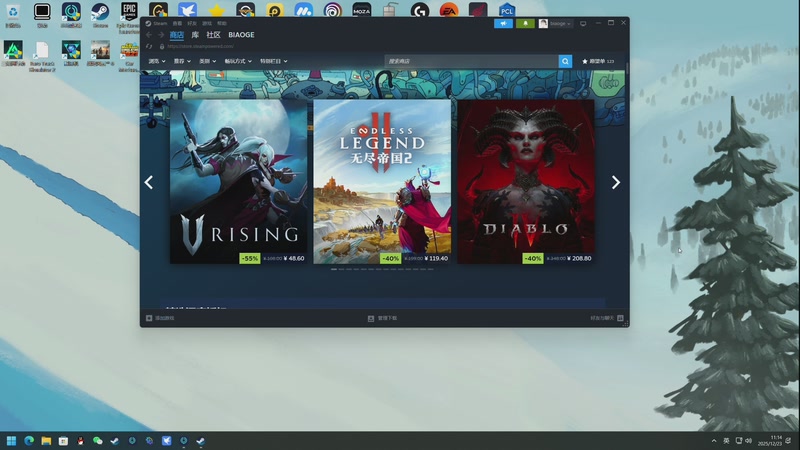This screenshot has height=450, width=800.
Task: Click the Steam store search magnifier button
Action: tap(565, 61)
